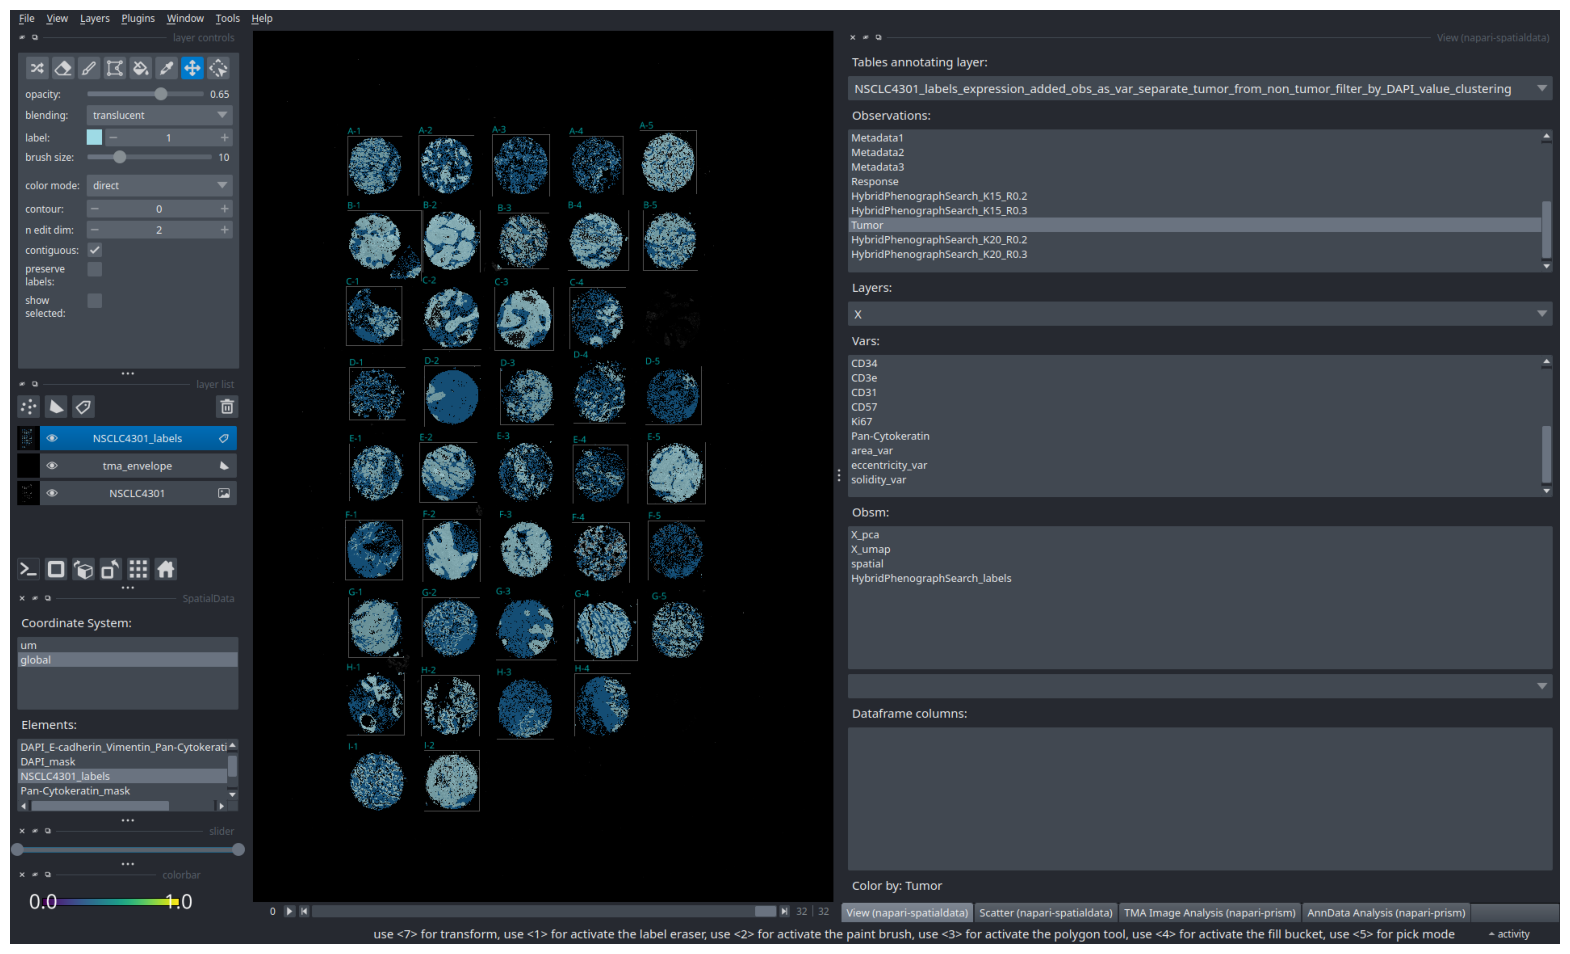Open the napari console
This screenshot has height=954, width=1570.
pos(28,569)
